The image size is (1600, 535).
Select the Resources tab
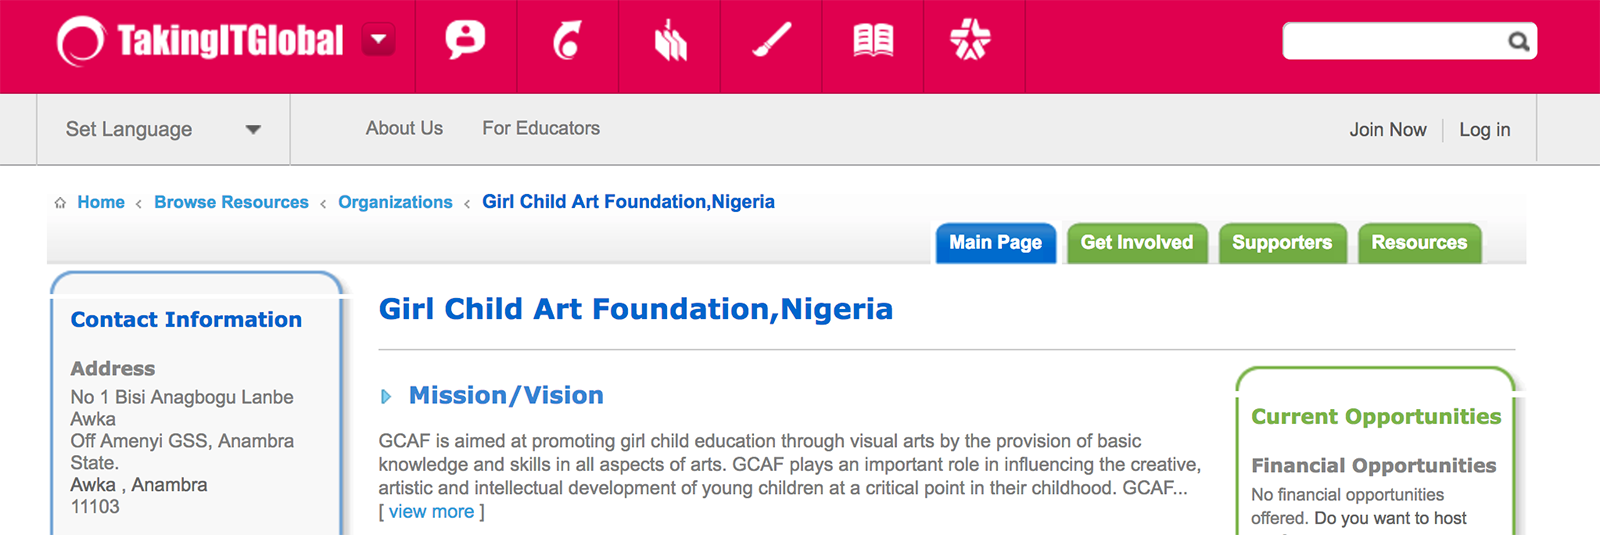(x=1419, y=243)
